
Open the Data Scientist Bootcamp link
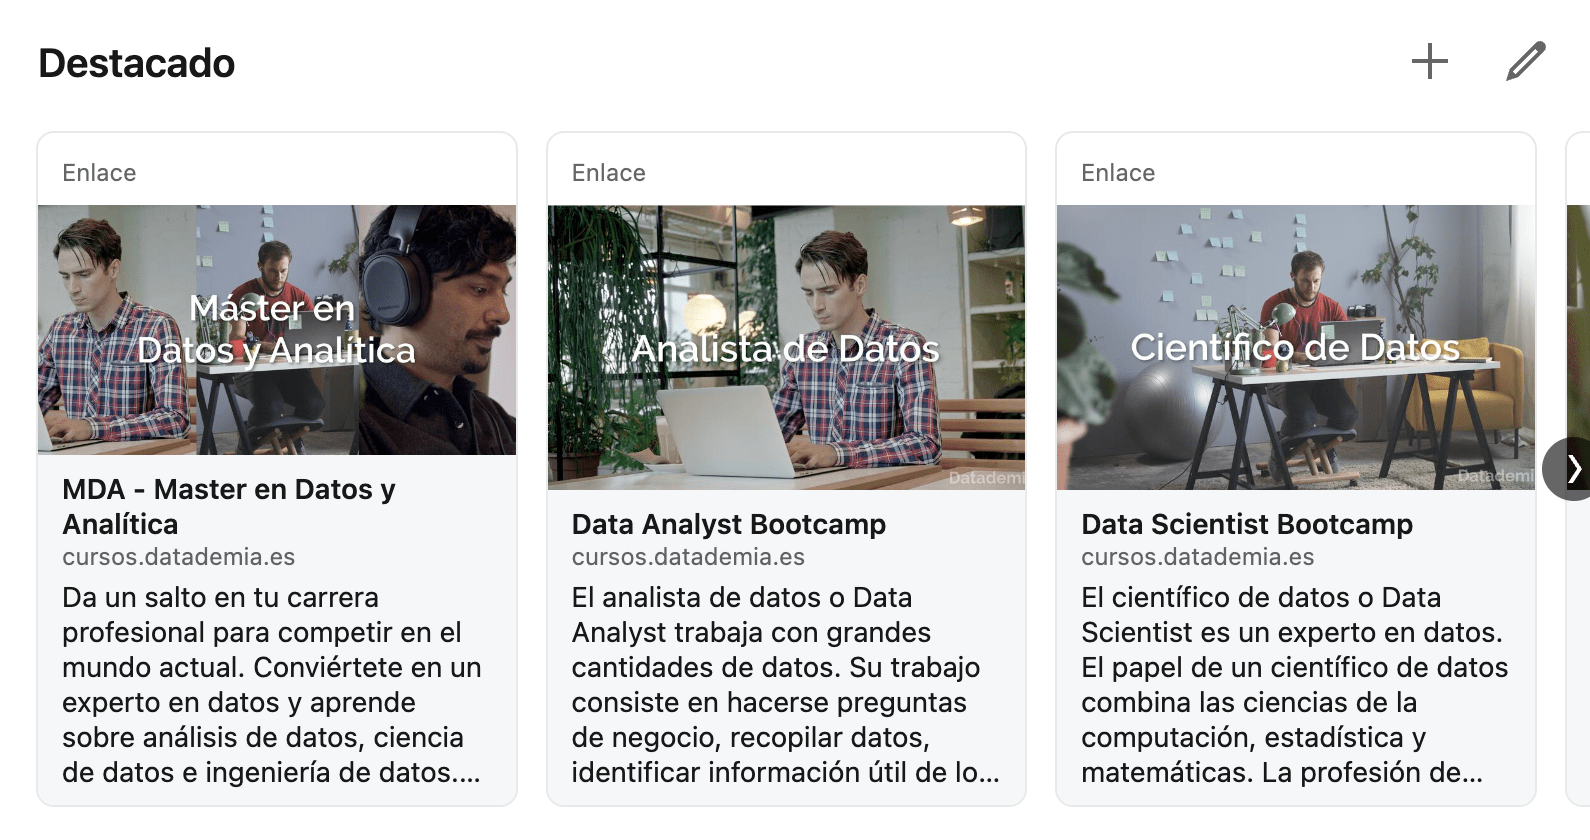[1247, 524]
